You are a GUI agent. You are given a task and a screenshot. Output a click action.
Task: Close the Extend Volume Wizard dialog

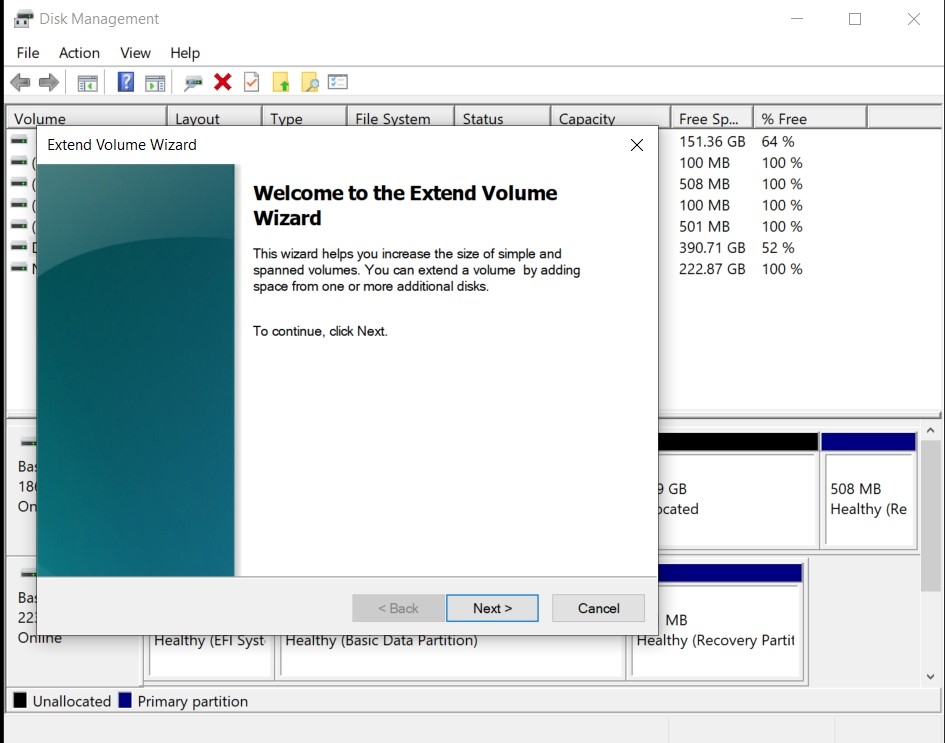coord(637,145)
